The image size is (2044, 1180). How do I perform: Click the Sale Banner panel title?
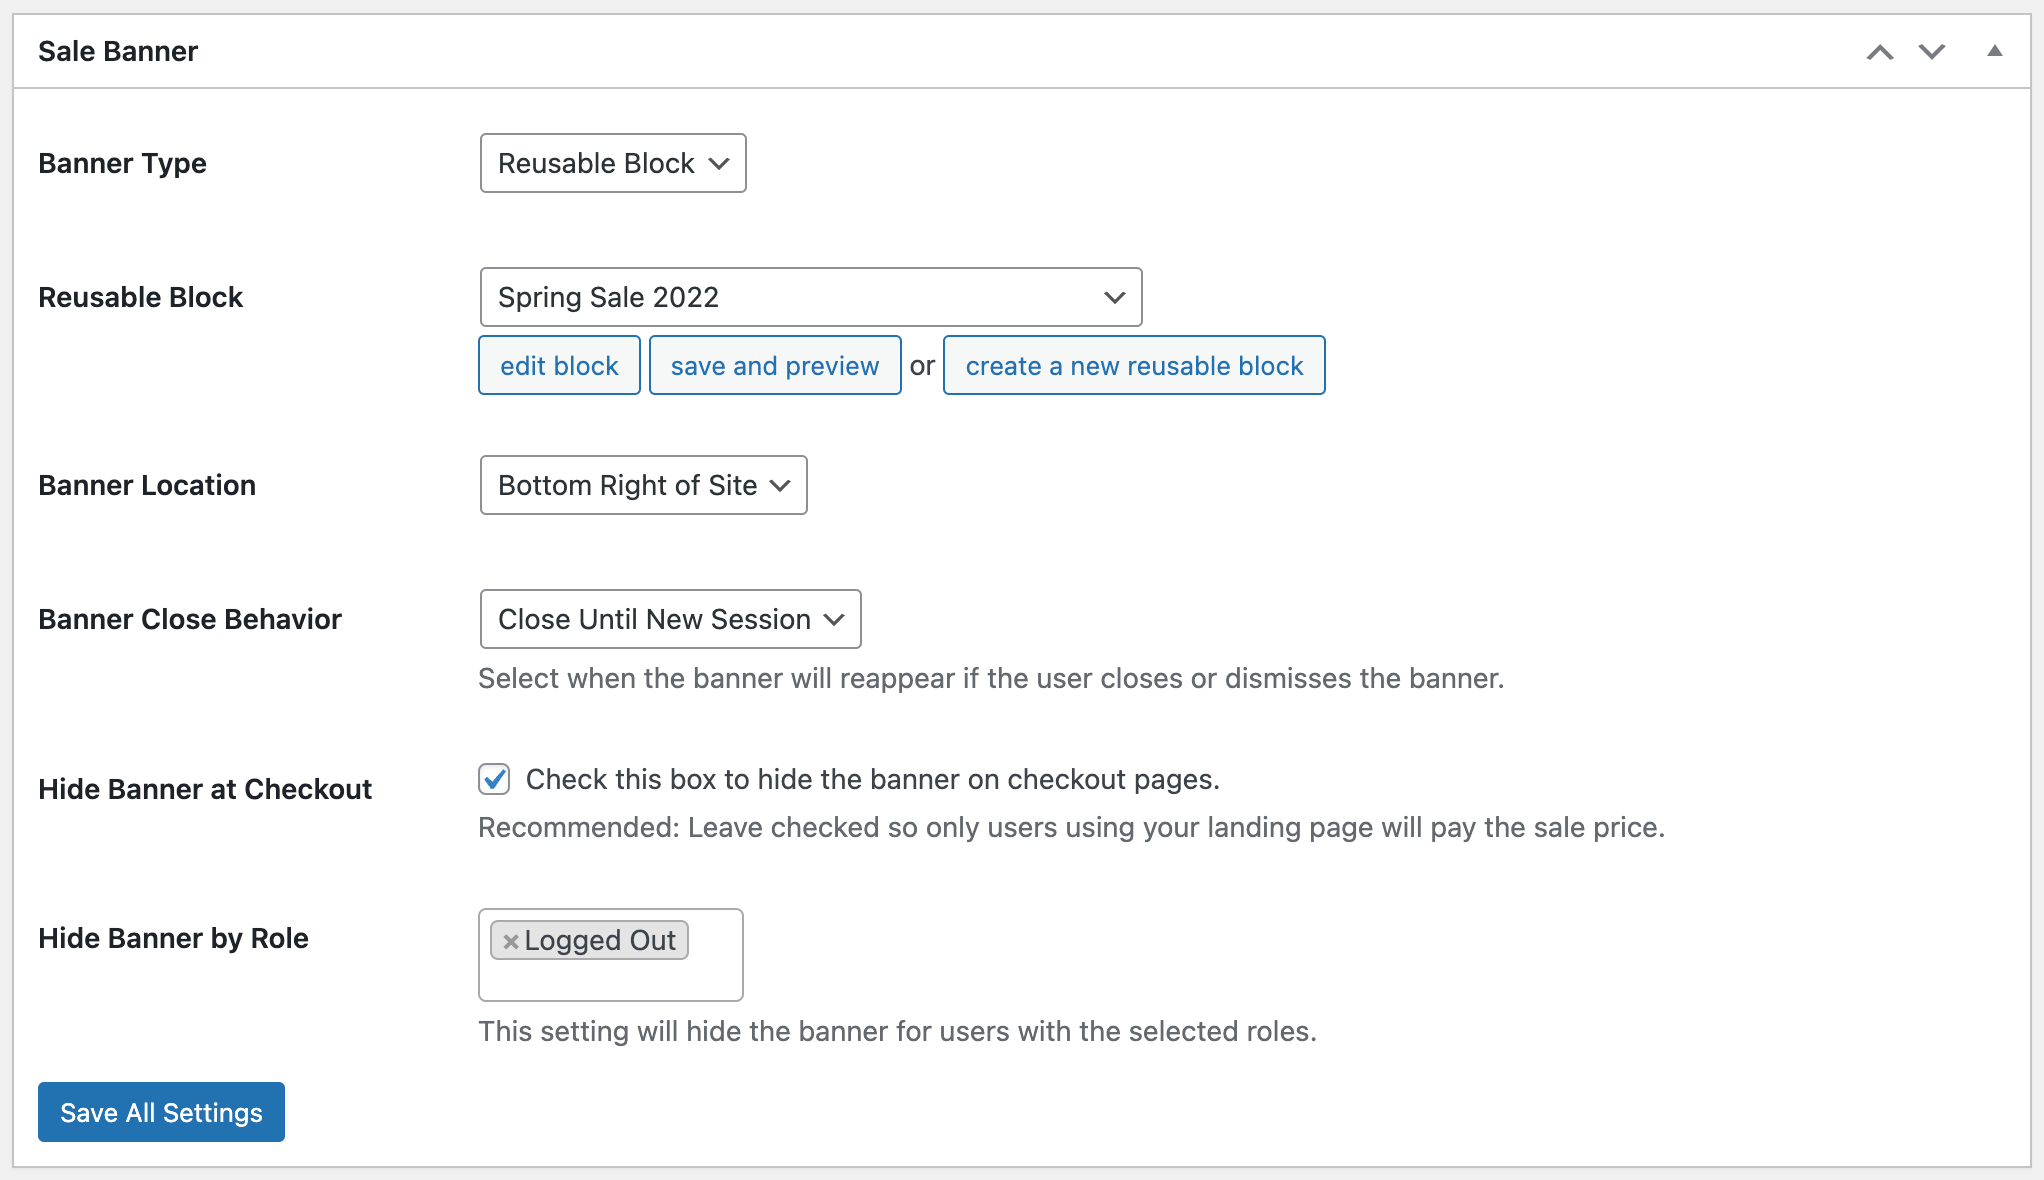click(x=117, y=51)
